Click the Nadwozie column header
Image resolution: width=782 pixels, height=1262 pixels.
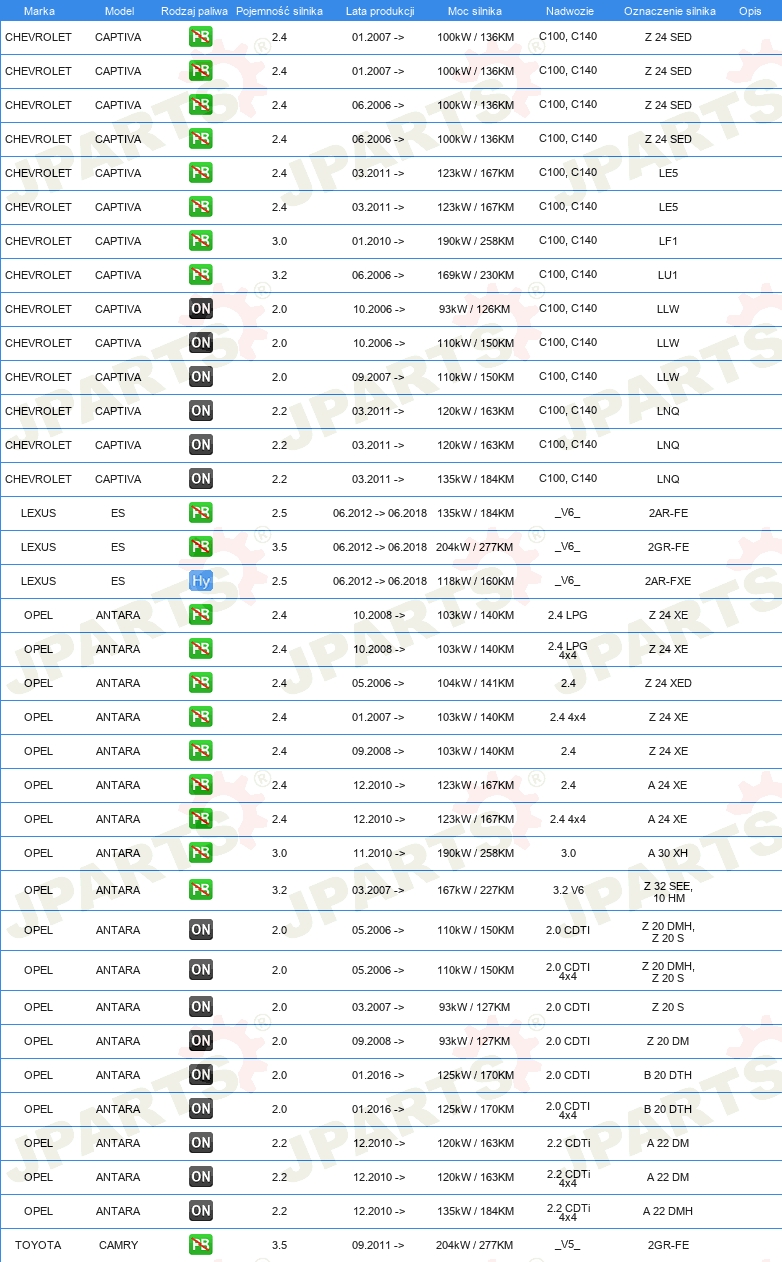[x=569, y=11]
